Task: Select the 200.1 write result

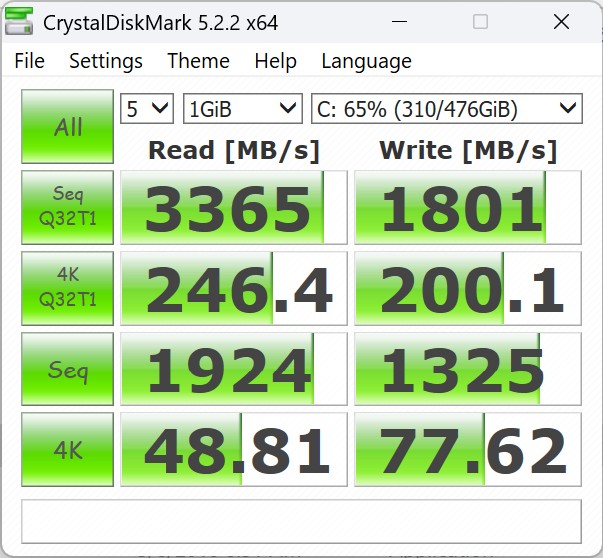Action: click(468, 288)
